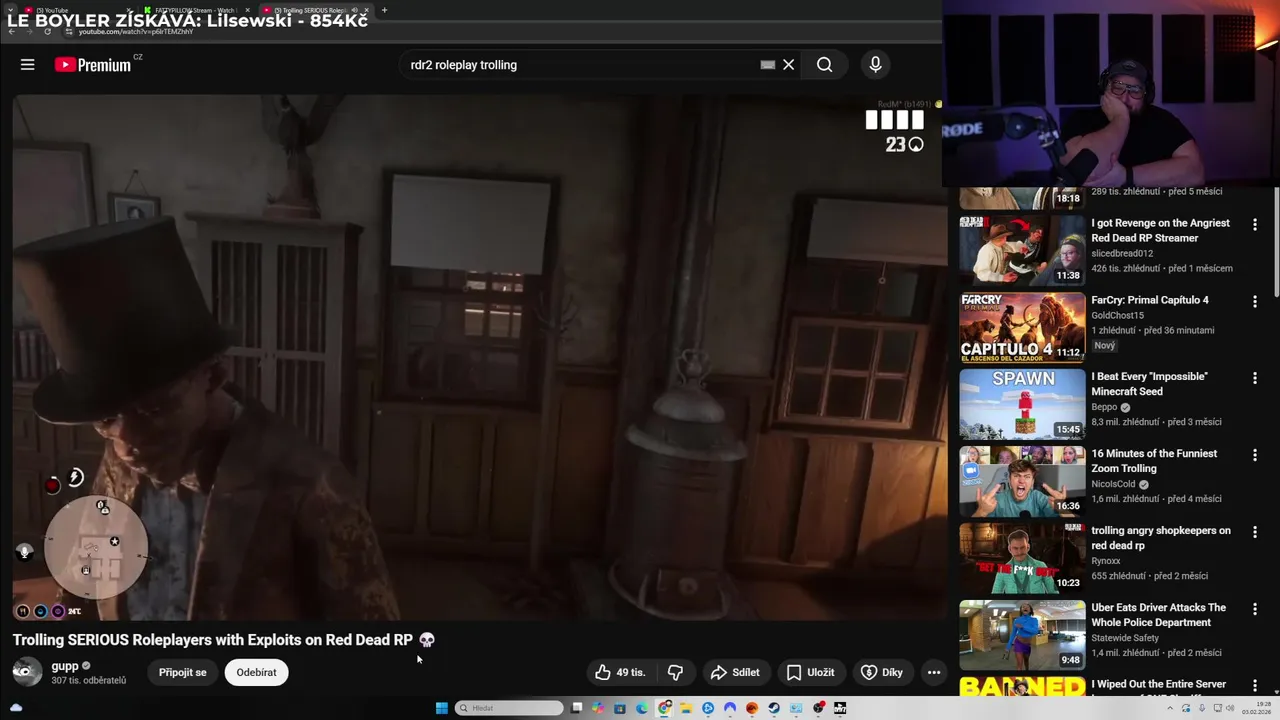The image size is (1280, 720).
Task: Open title 'Uber Eats Driver Attacks The Whole Police Department'
Action: 1158,615
